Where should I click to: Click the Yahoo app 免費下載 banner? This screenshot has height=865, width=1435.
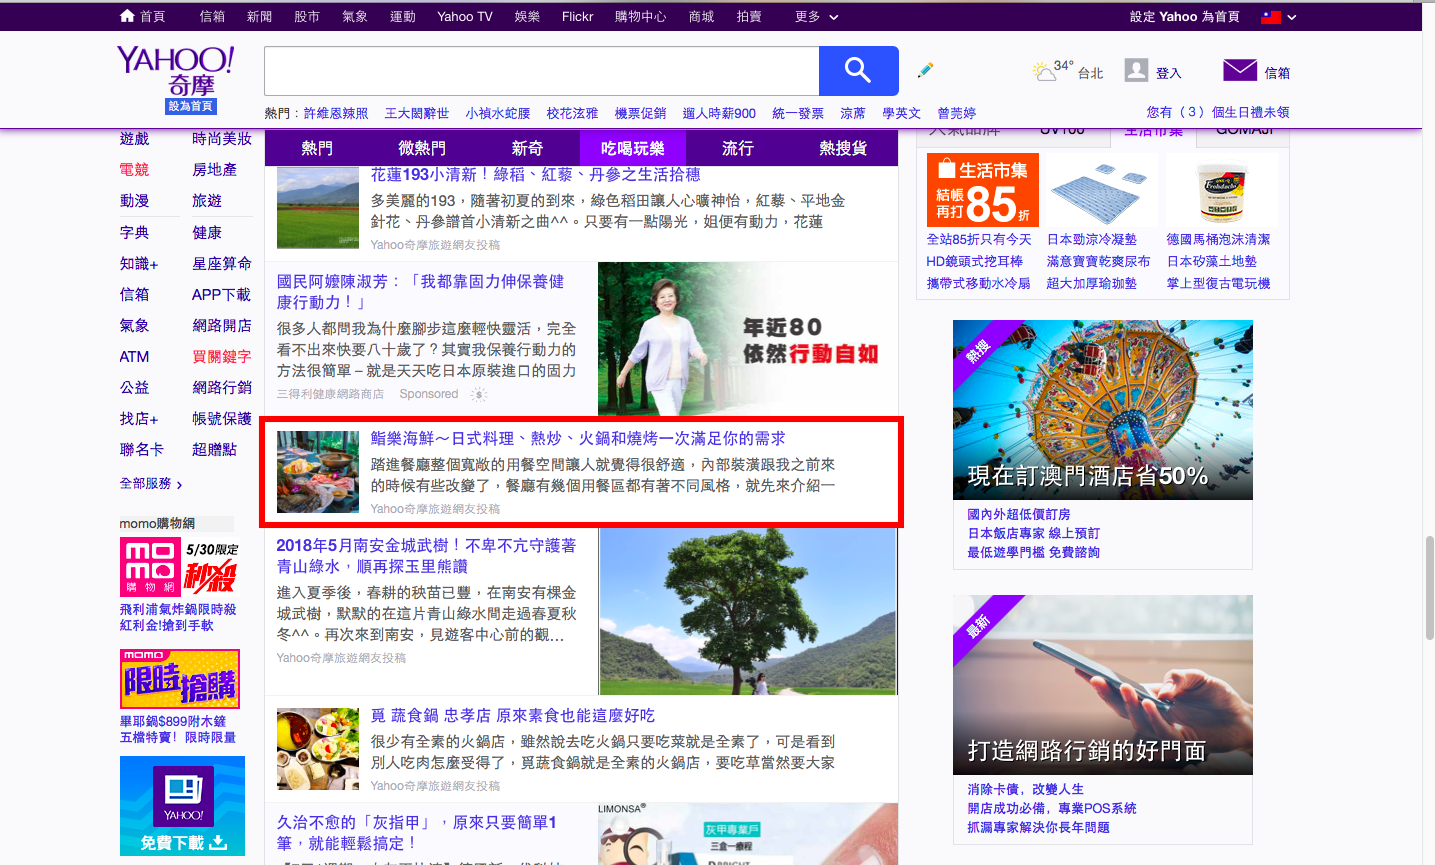click(182, 806)
